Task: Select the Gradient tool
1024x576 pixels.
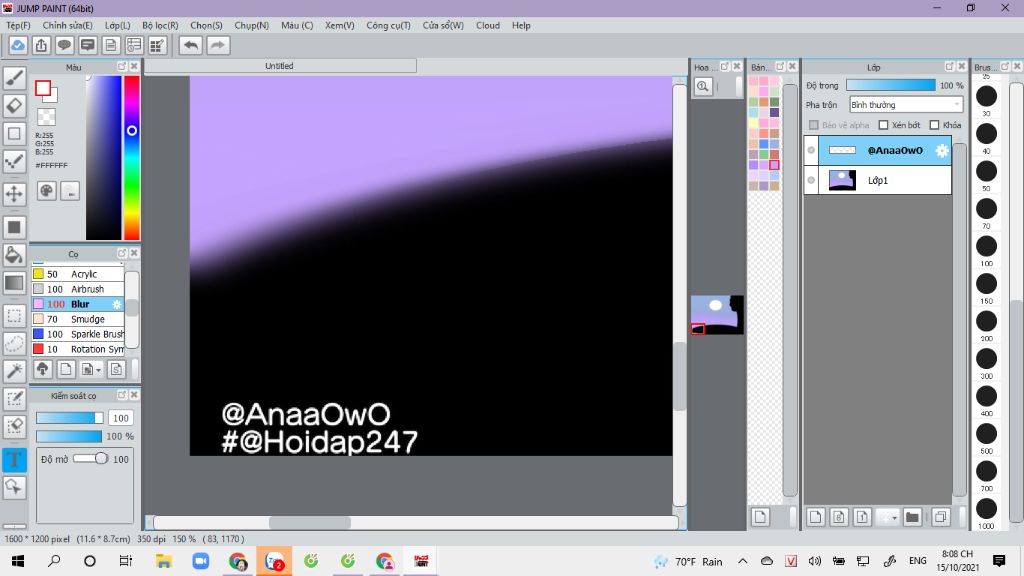Action: click(14, 283)
